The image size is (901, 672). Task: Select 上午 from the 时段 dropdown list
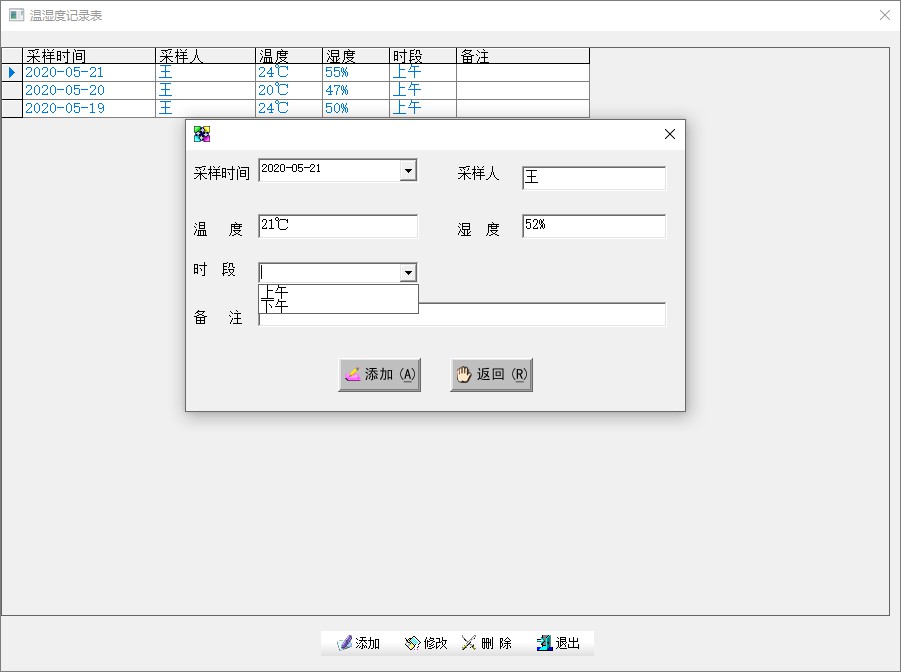275,291
